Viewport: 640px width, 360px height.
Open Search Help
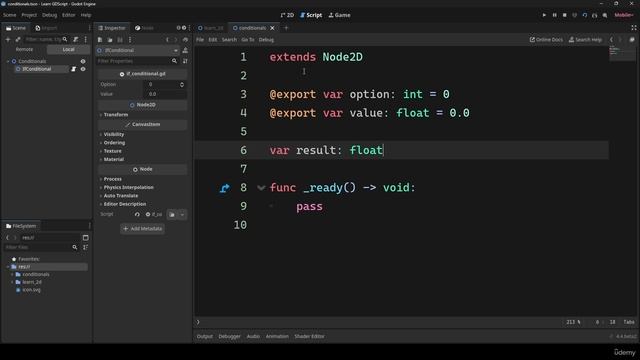(585, 40)
